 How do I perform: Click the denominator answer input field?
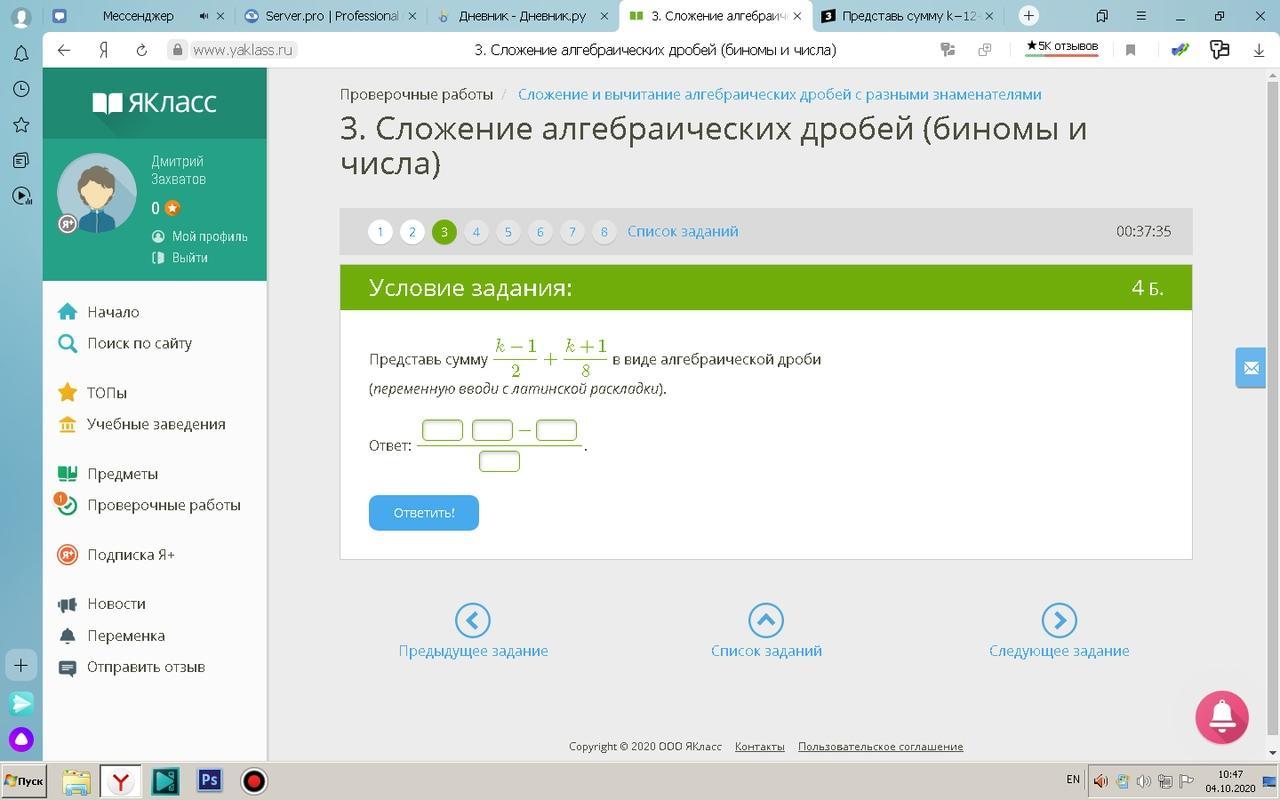point(499,461)
